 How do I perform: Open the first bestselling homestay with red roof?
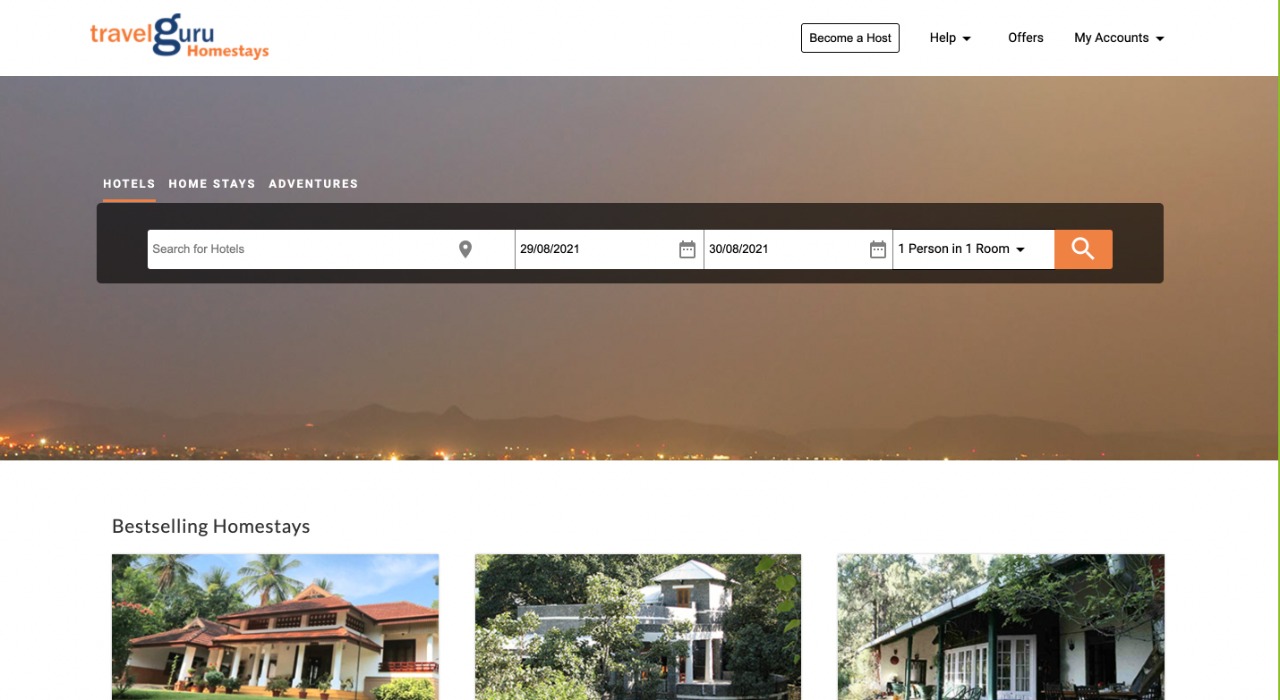tap(275, 627)
